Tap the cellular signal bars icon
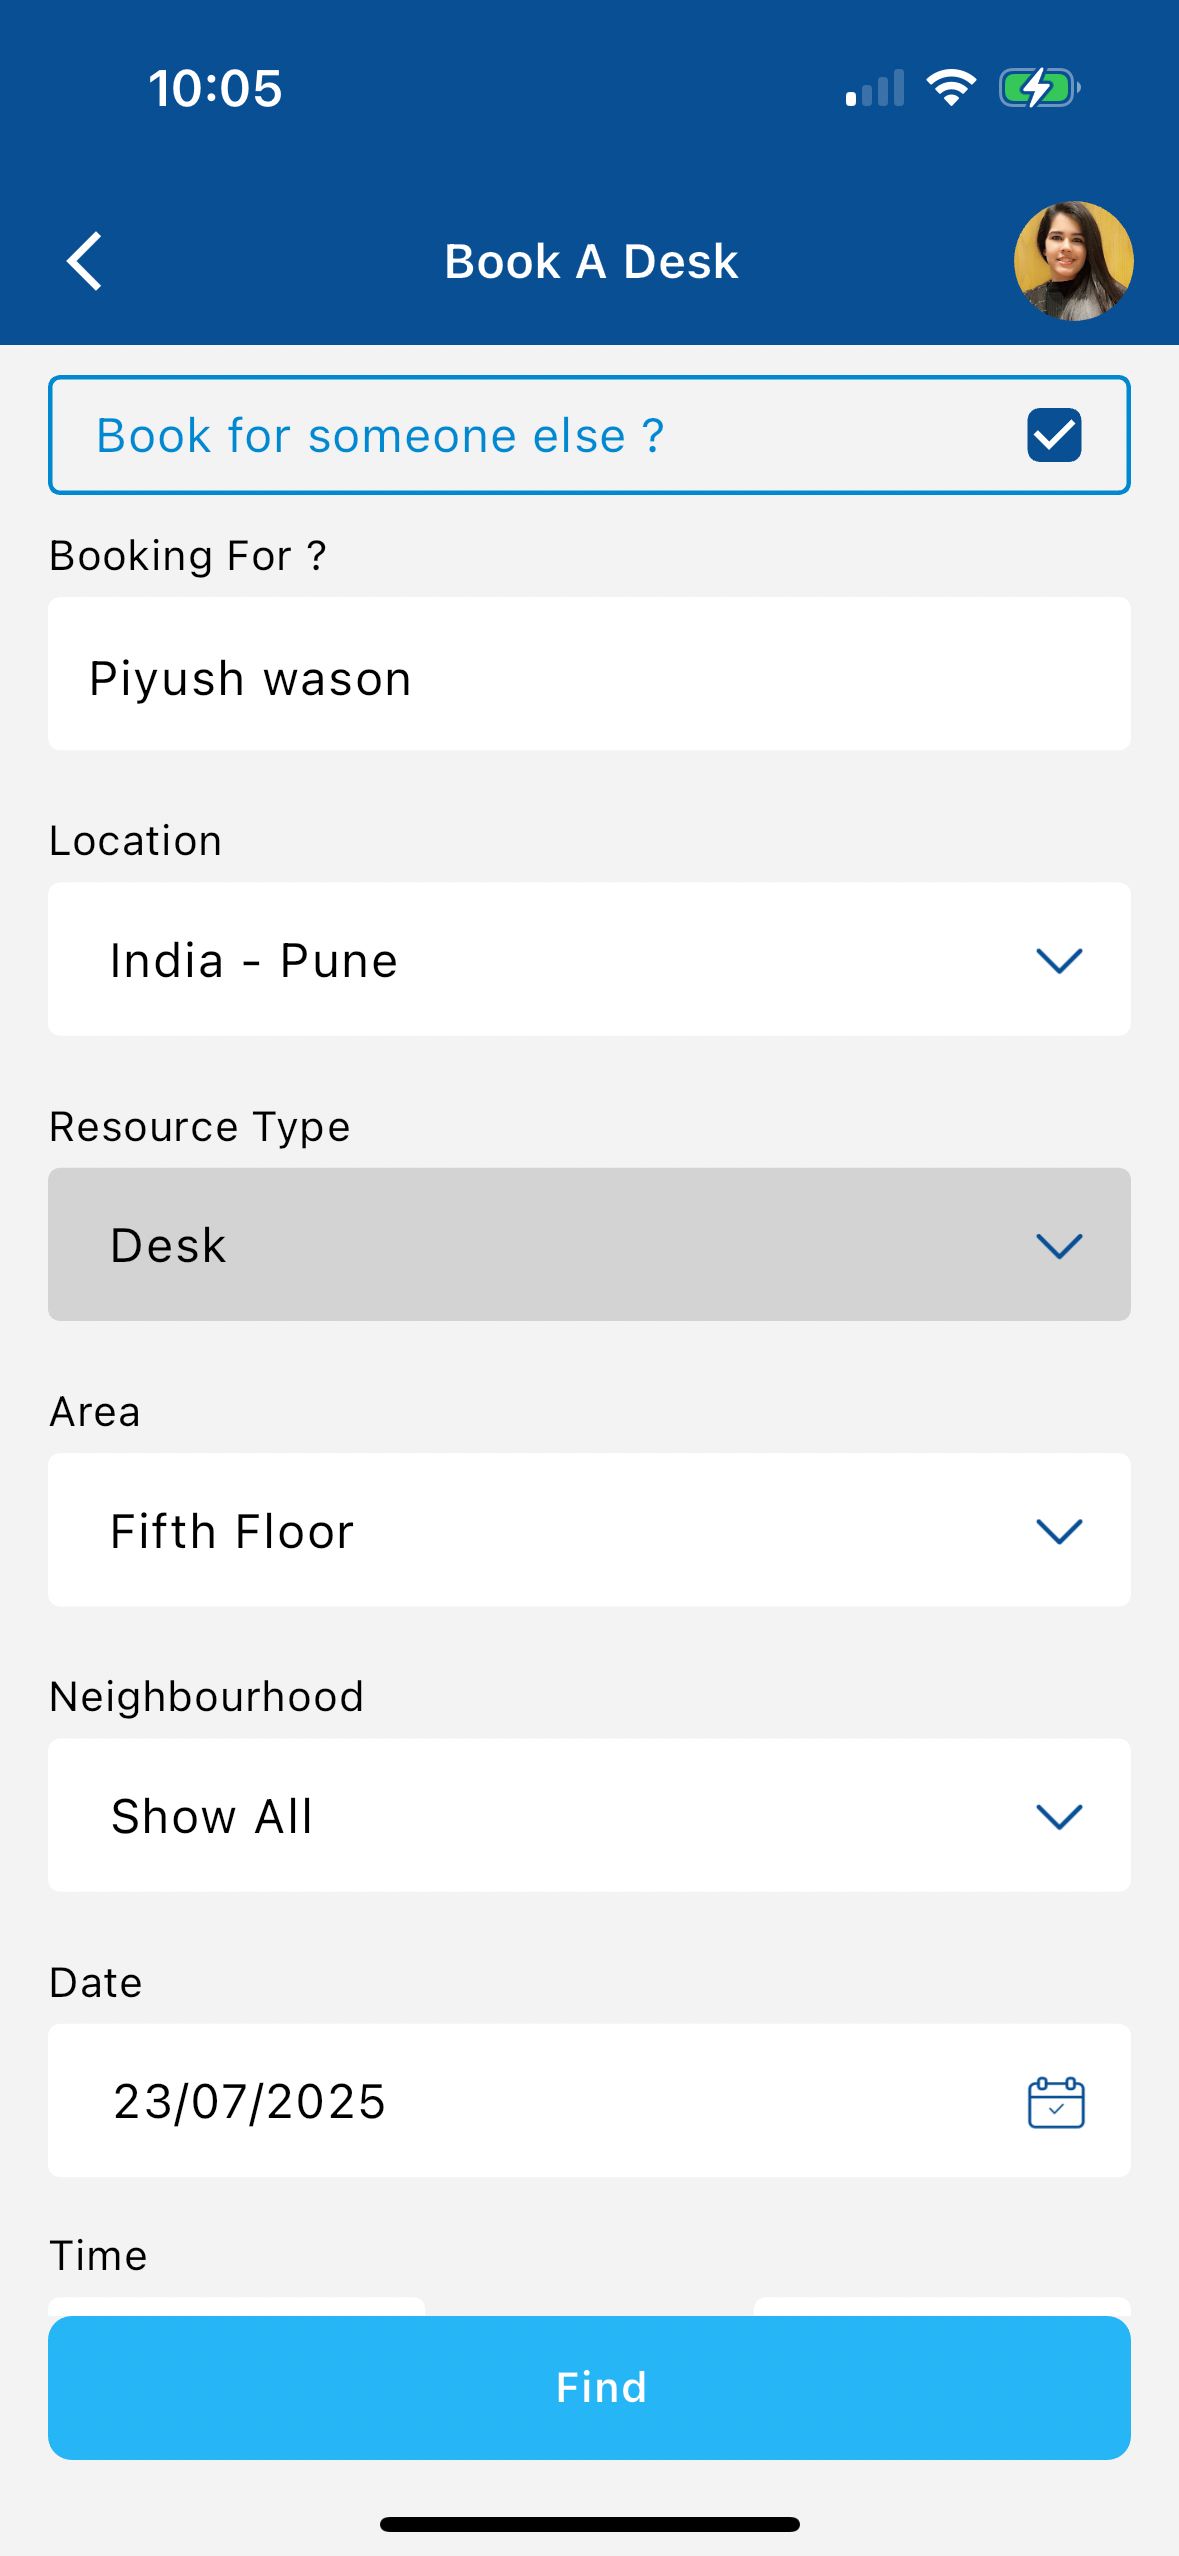This screenshot has height=2556, width=1179. 875,88
